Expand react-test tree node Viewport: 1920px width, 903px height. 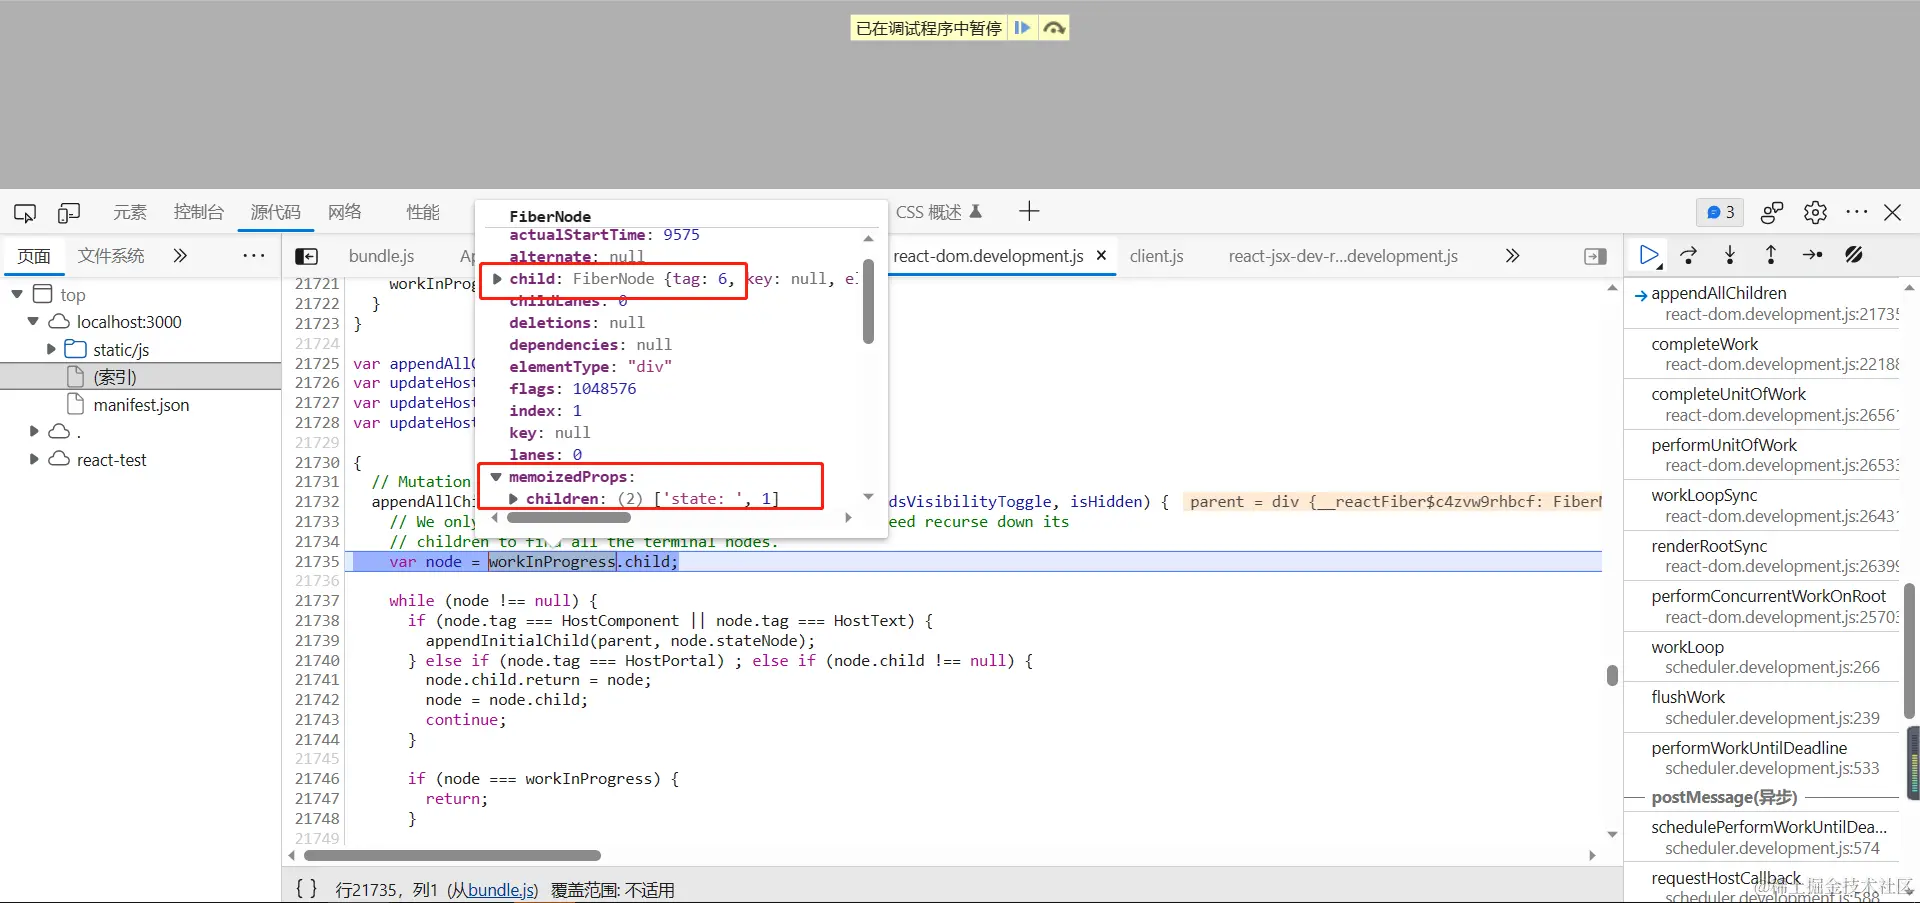(x=33, y=459)
